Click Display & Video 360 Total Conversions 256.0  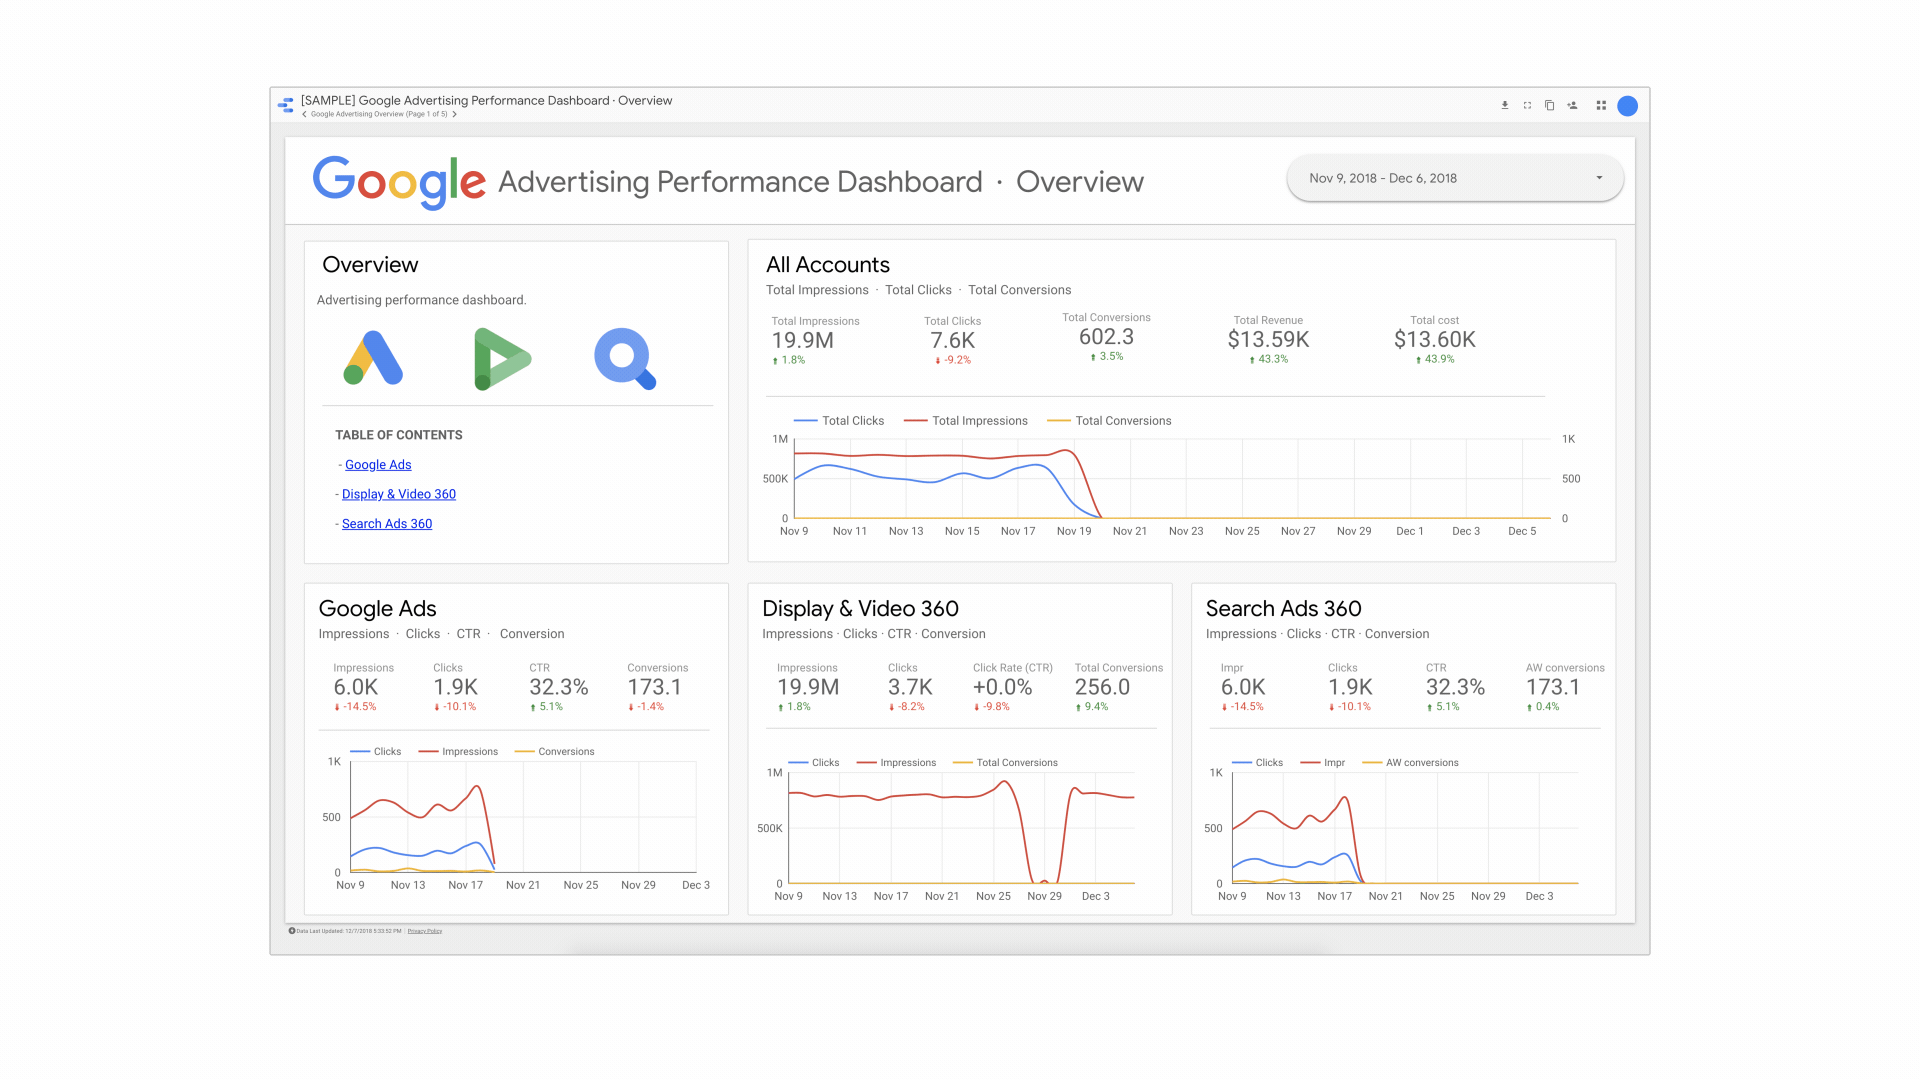coord(1102,688)
